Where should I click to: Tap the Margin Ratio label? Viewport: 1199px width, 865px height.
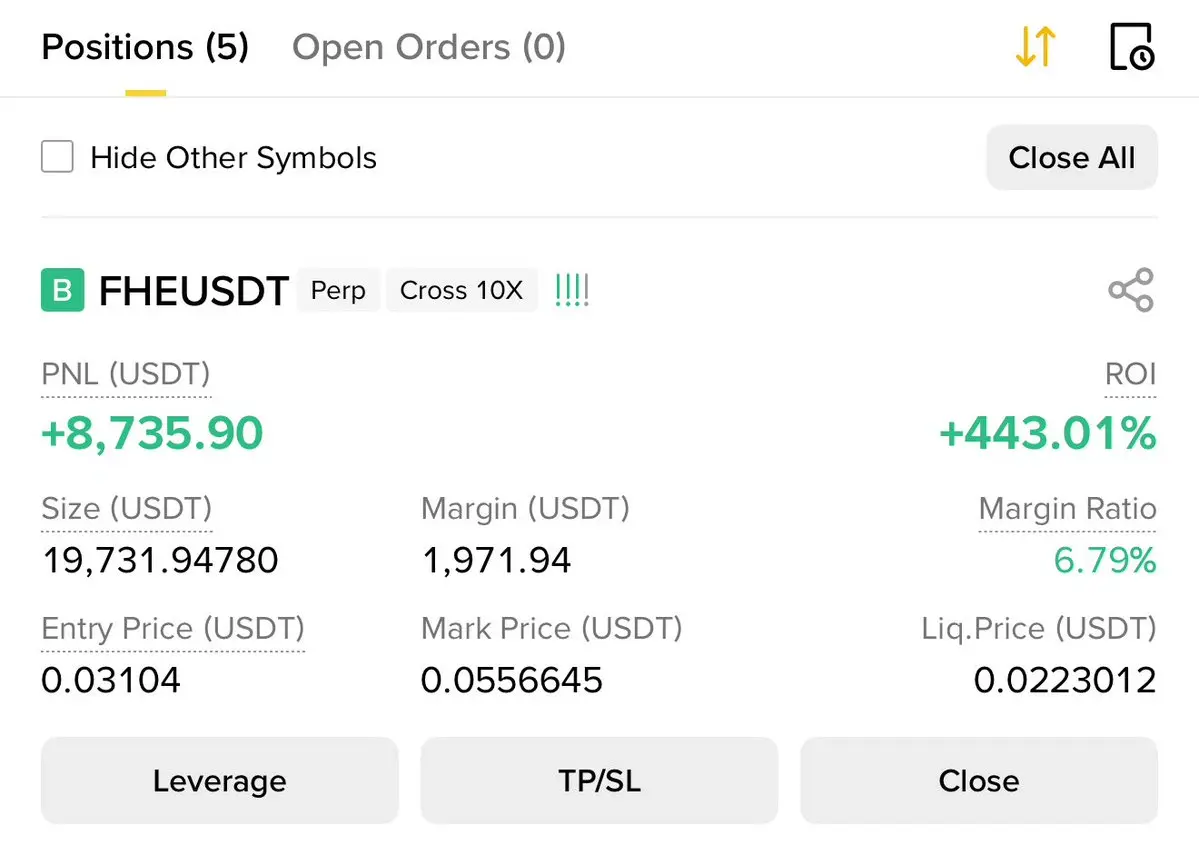tap(1067, 509)
